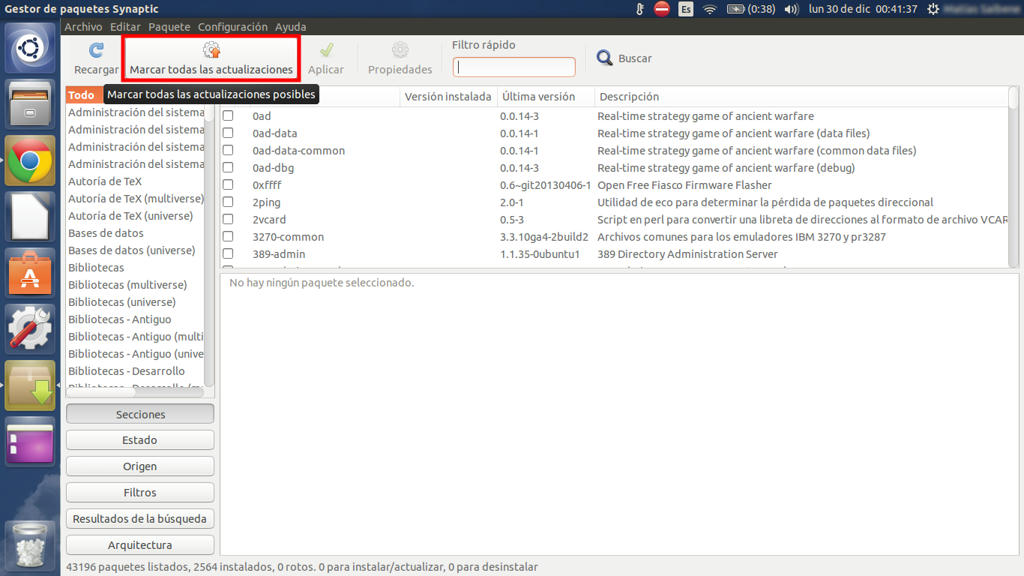Select Bibliotecas (universe) section
The image size is (1024, 576).
[122, 302]
